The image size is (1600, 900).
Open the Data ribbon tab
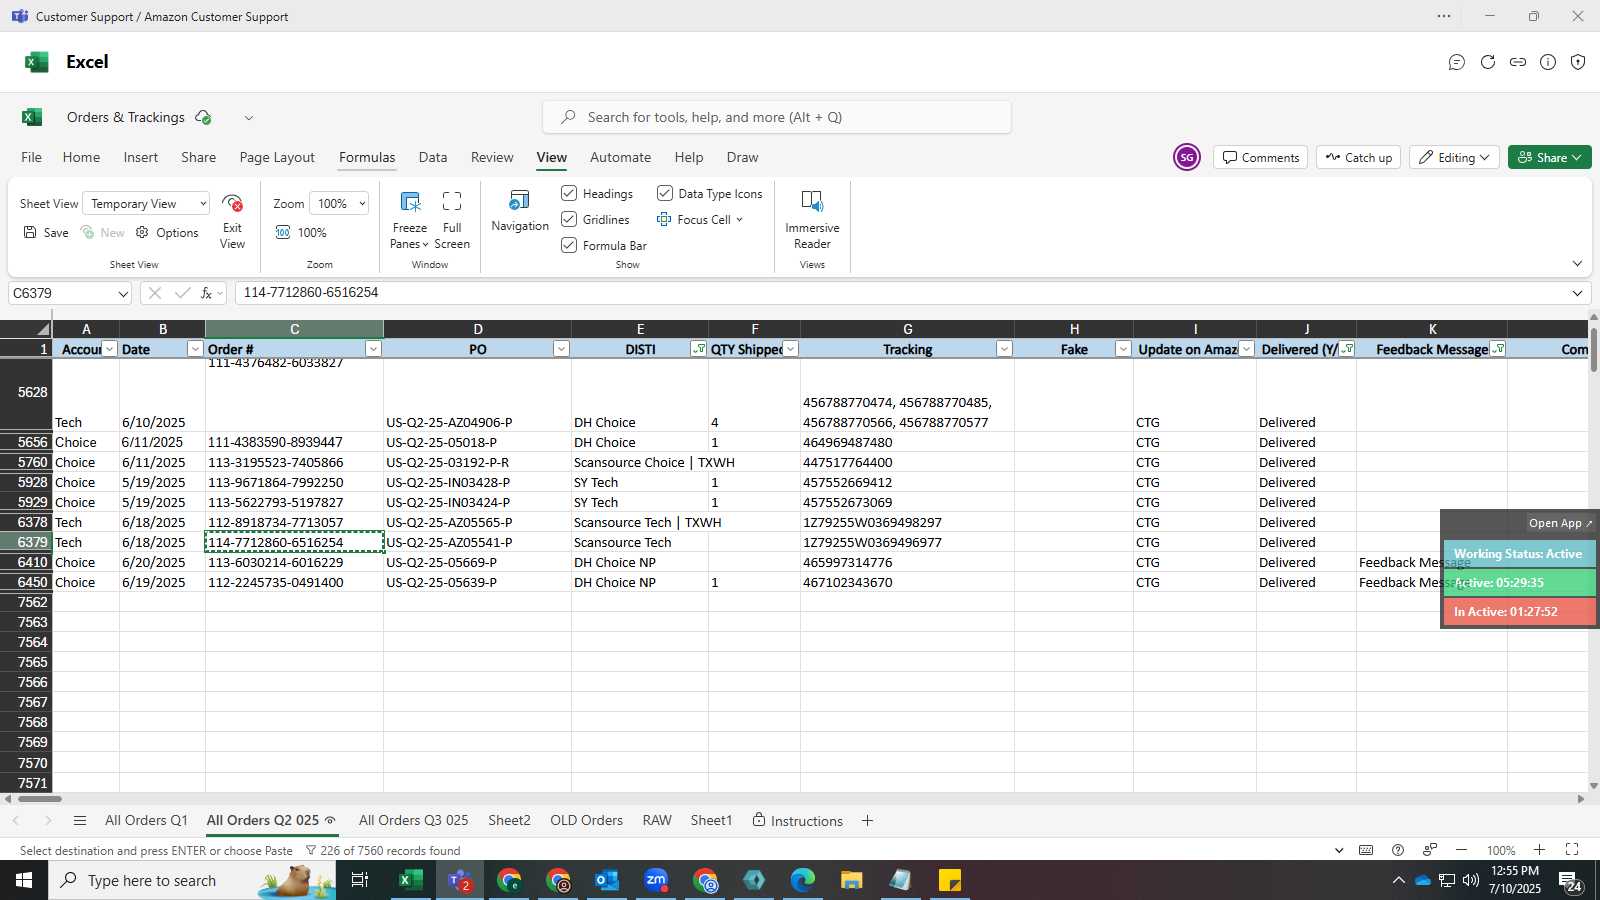(433, 157)
